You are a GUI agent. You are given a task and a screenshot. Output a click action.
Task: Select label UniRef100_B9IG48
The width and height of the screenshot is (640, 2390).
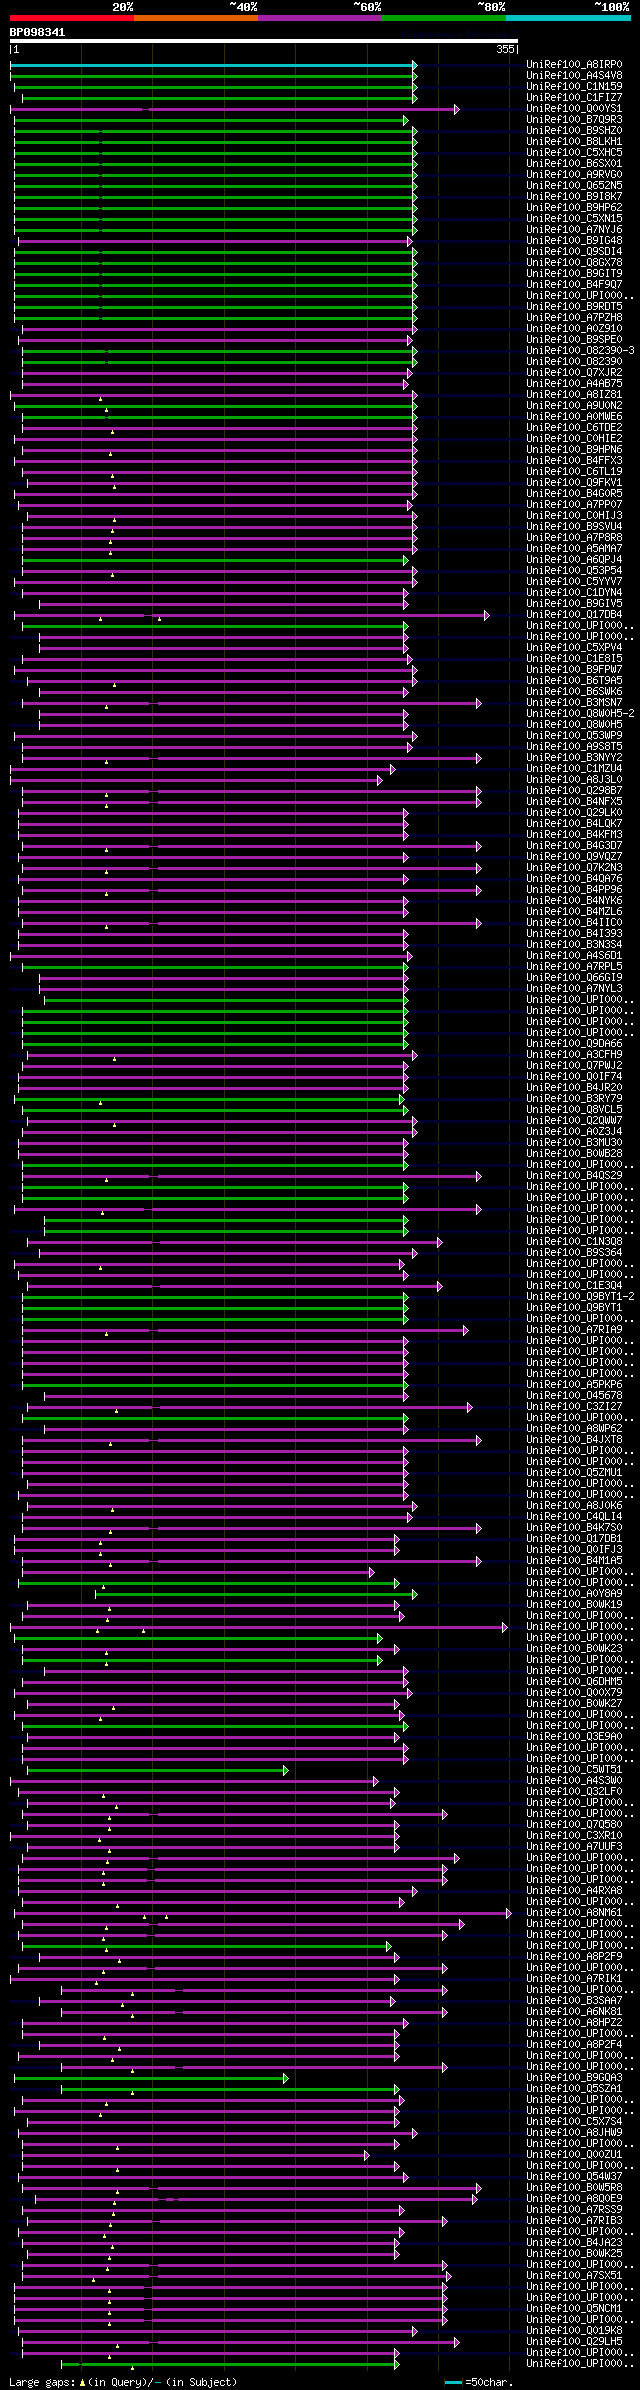(574, 241)
